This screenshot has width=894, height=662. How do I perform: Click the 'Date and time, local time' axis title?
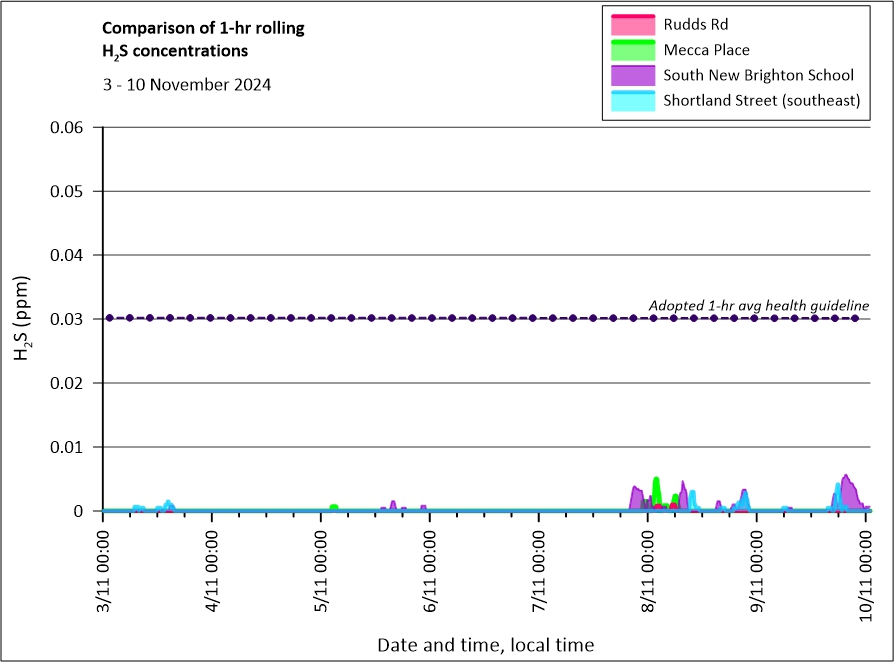485,645
